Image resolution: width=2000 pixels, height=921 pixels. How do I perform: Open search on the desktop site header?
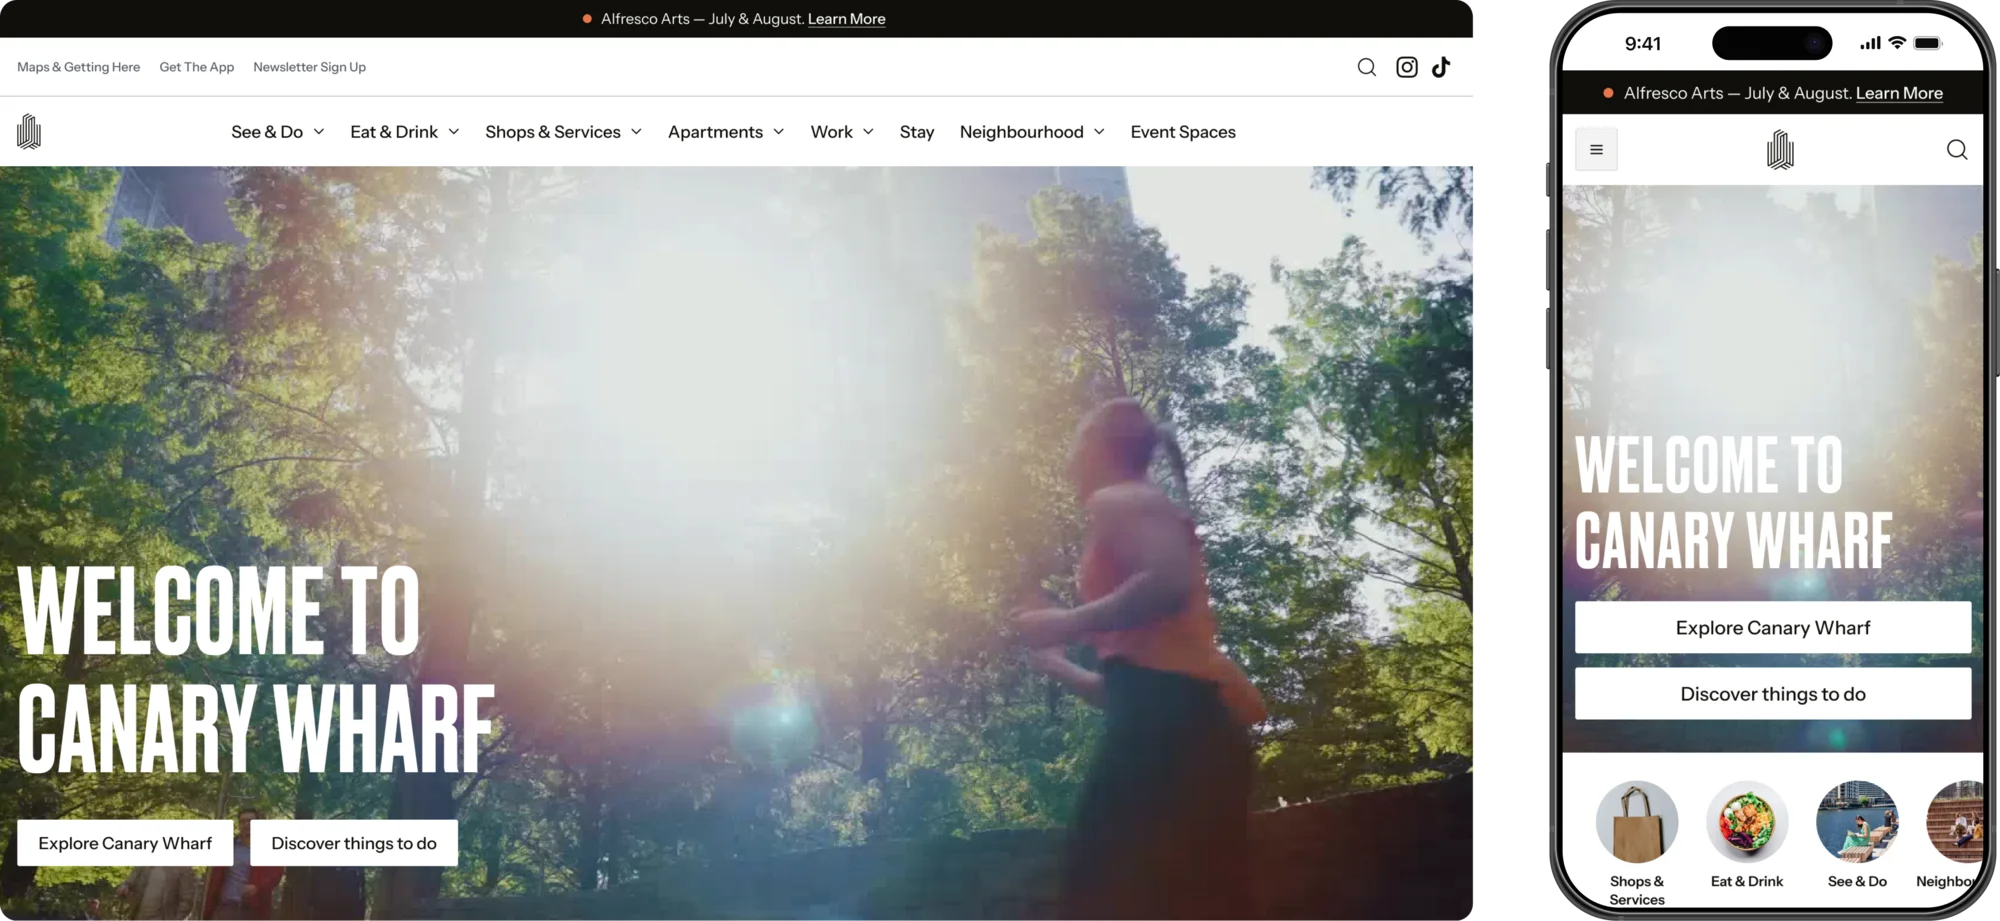click(1366, 67)
